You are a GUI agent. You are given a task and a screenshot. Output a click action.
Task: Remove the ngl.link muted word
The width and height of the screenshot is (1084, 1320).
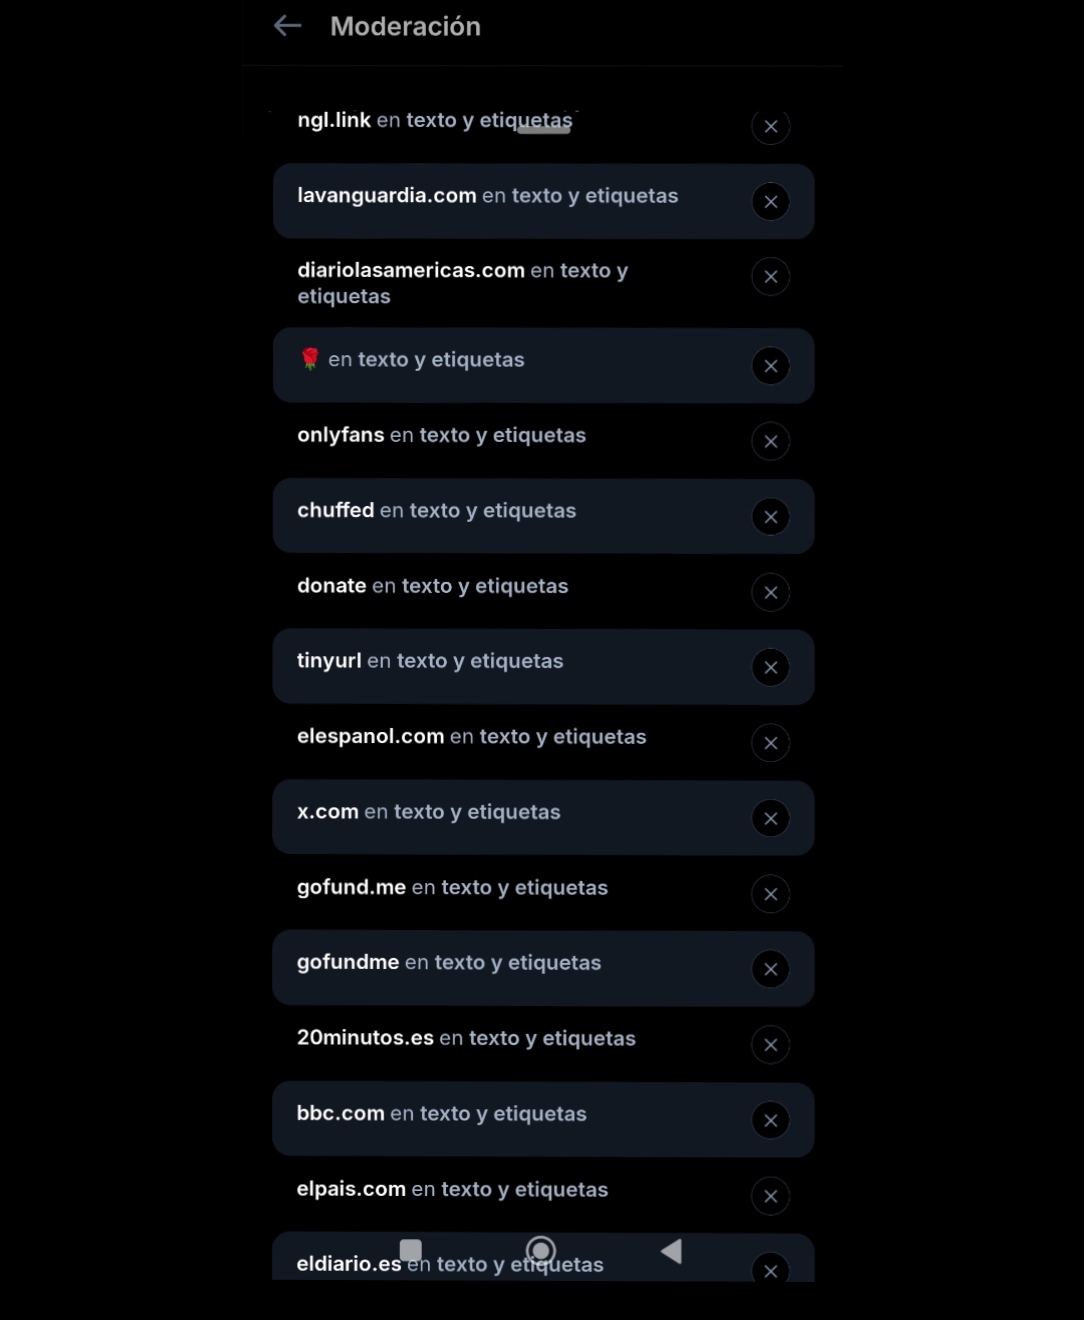770,127
